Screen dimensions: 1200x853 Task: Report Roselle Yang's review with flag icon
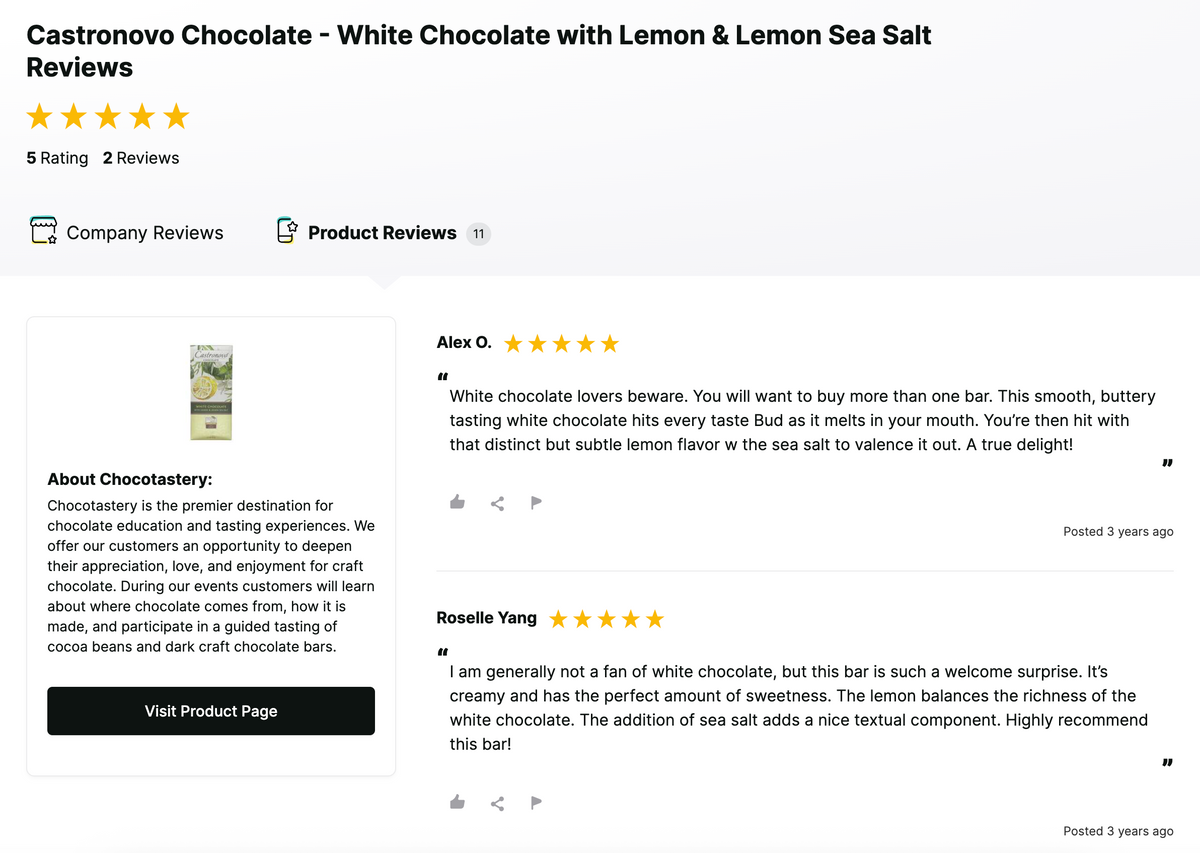click(x=536, y=802)
